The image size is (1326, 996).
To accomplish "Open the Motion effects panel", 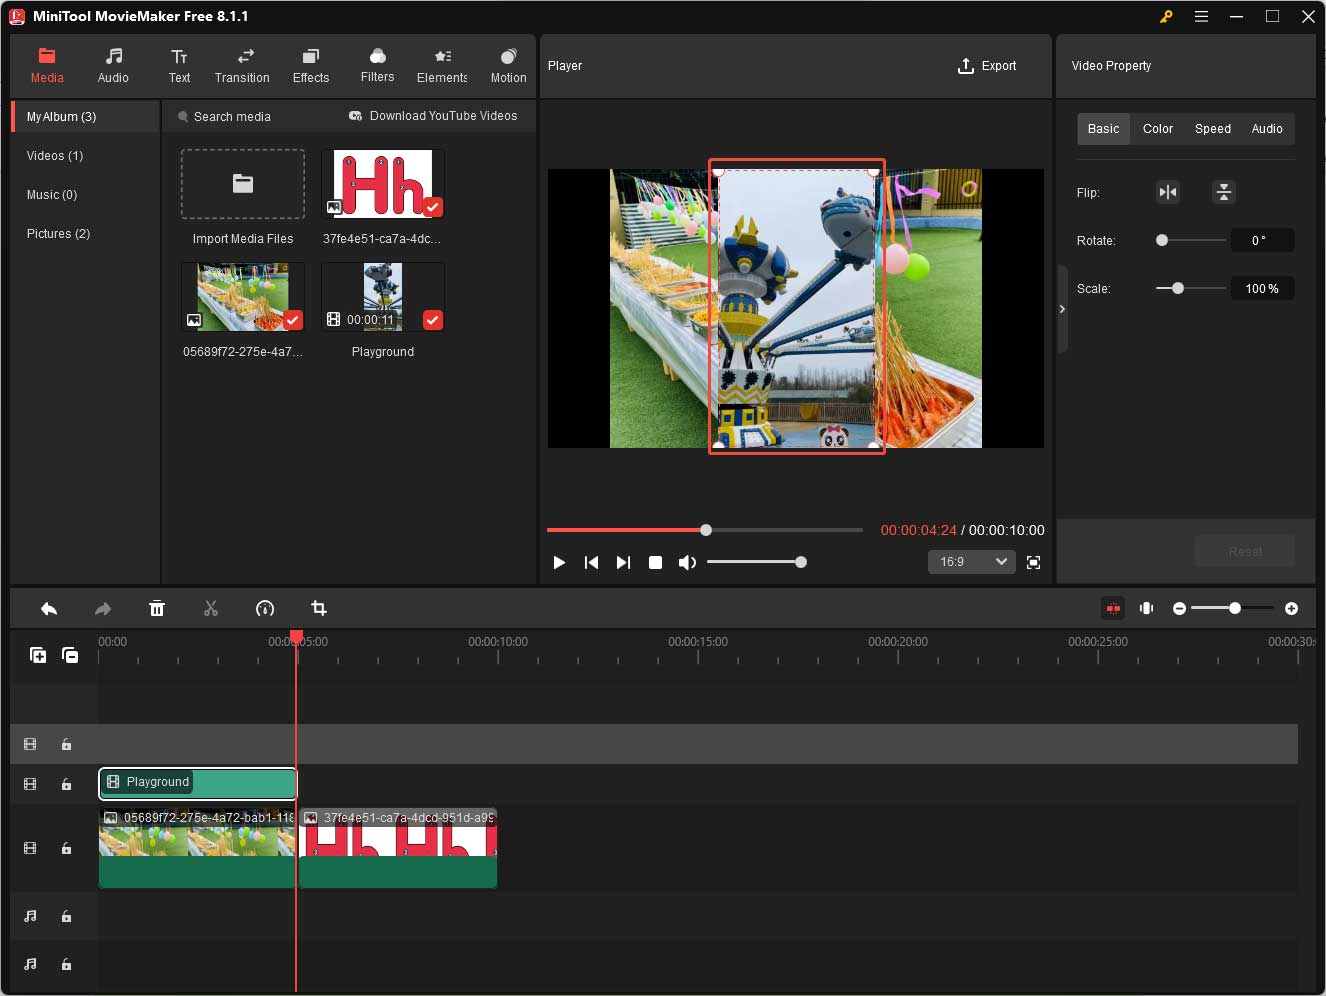I will point(508,65).
